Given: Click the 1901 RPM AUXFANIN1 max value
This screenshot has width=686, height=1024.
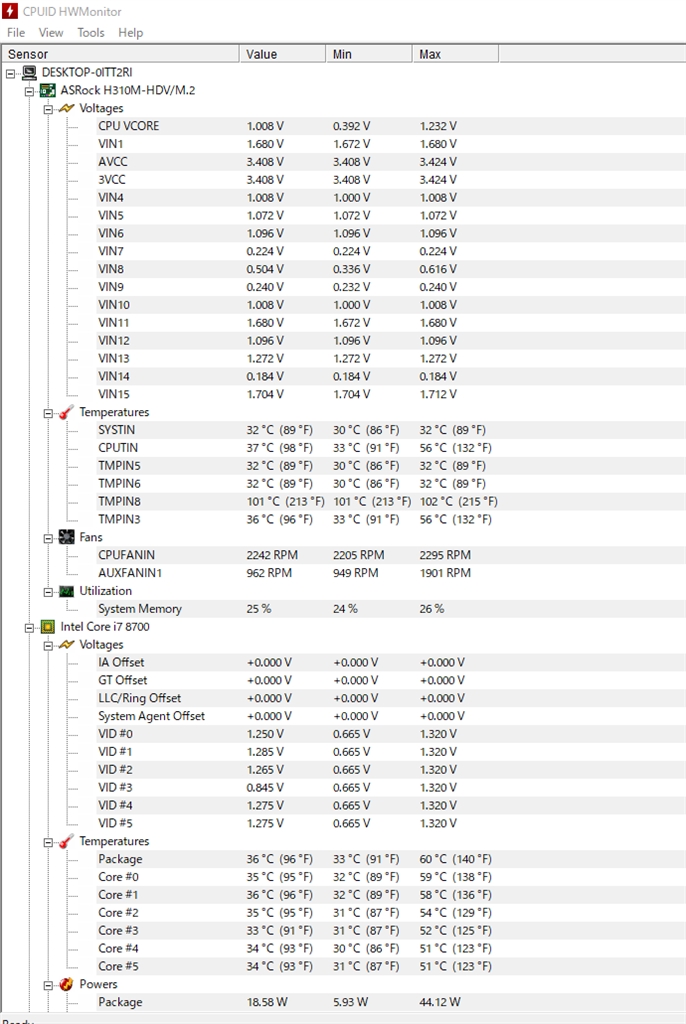Looking at the screenshot, I should (445, 573).
